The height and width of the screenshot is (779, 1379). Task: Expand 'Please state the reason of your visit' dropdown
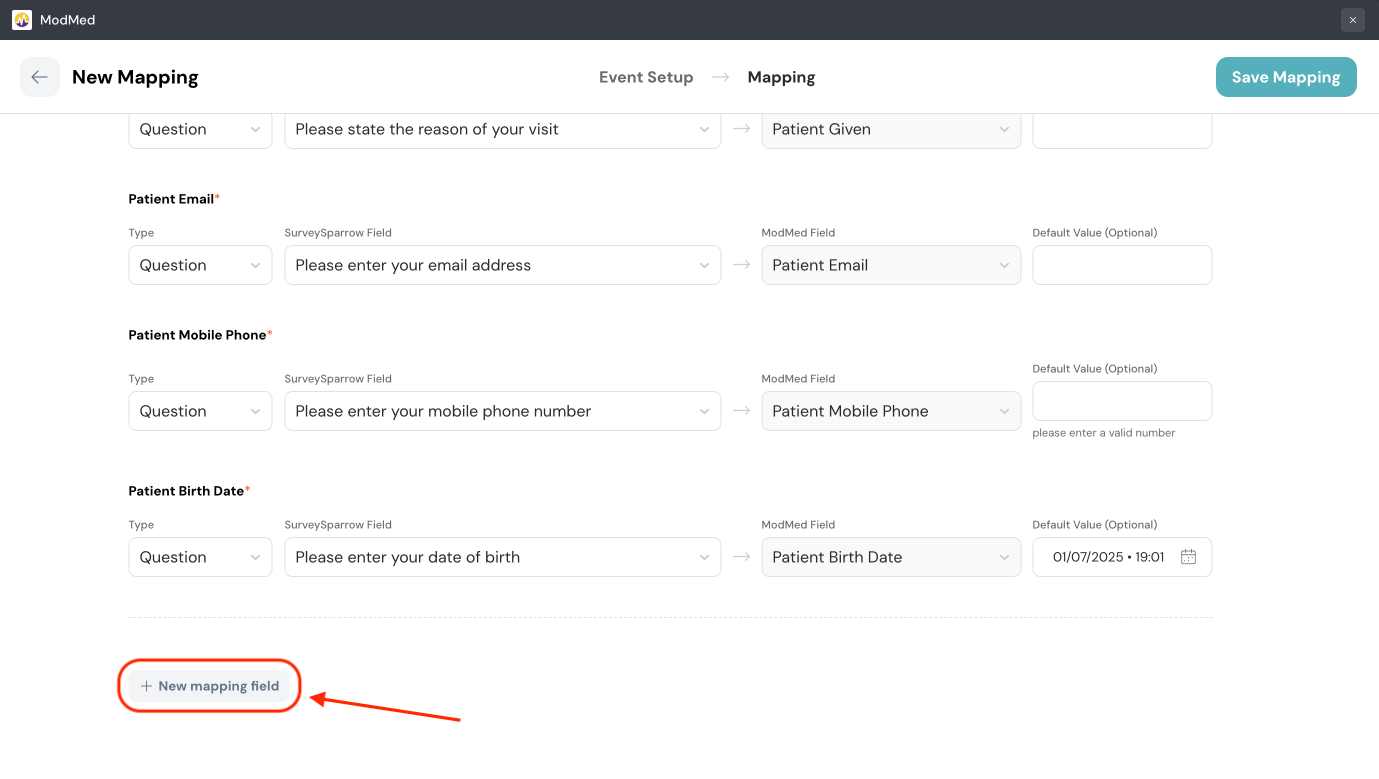click(502, 130)
